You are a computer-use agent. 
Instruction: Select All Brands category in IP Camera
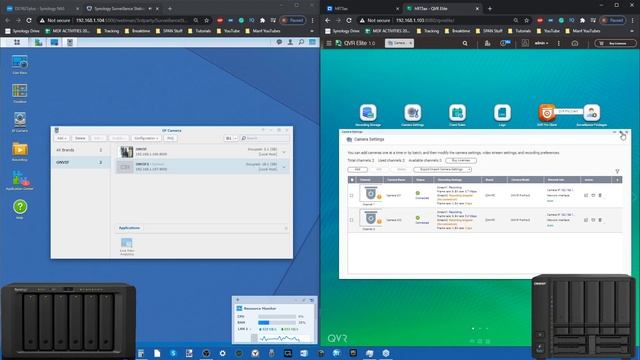point(79,150)
